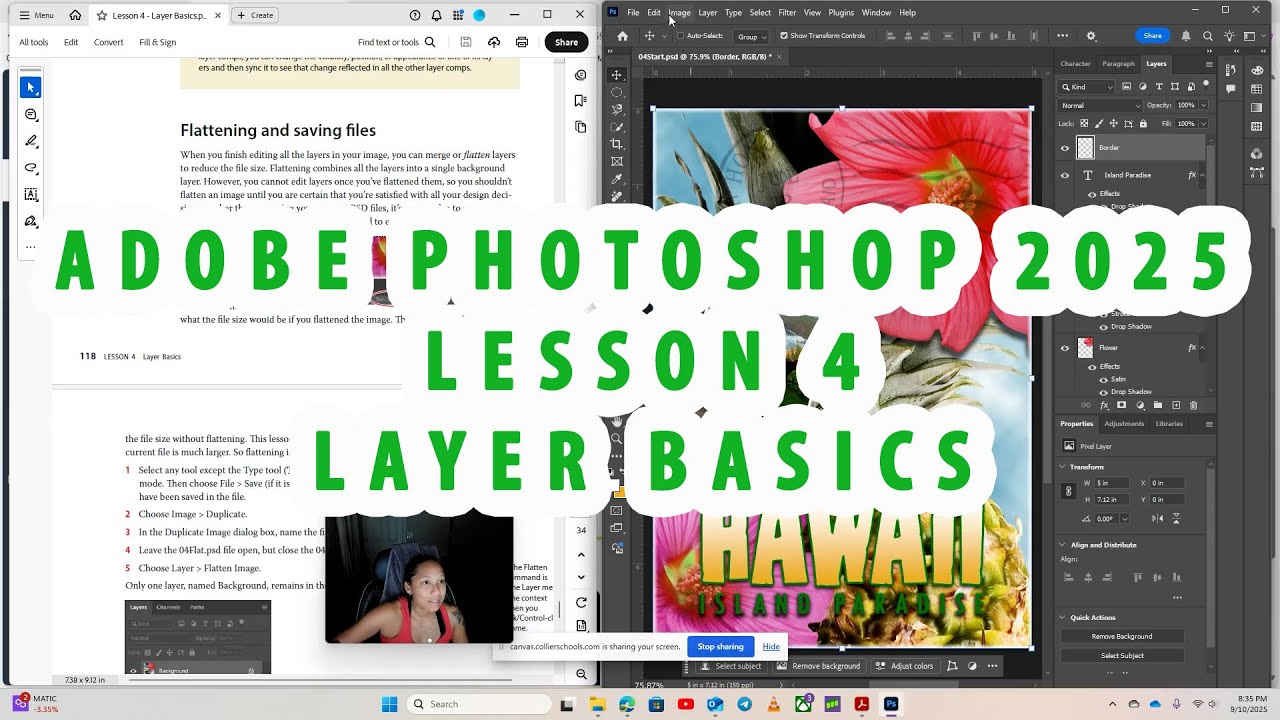Click the Hide link on sharing bar

tap(771, 647)
